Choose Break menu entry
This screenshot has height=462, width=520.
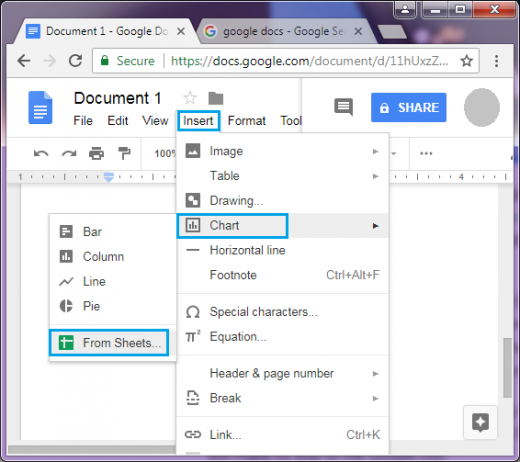pyautogui.click(x=283, y=398)
